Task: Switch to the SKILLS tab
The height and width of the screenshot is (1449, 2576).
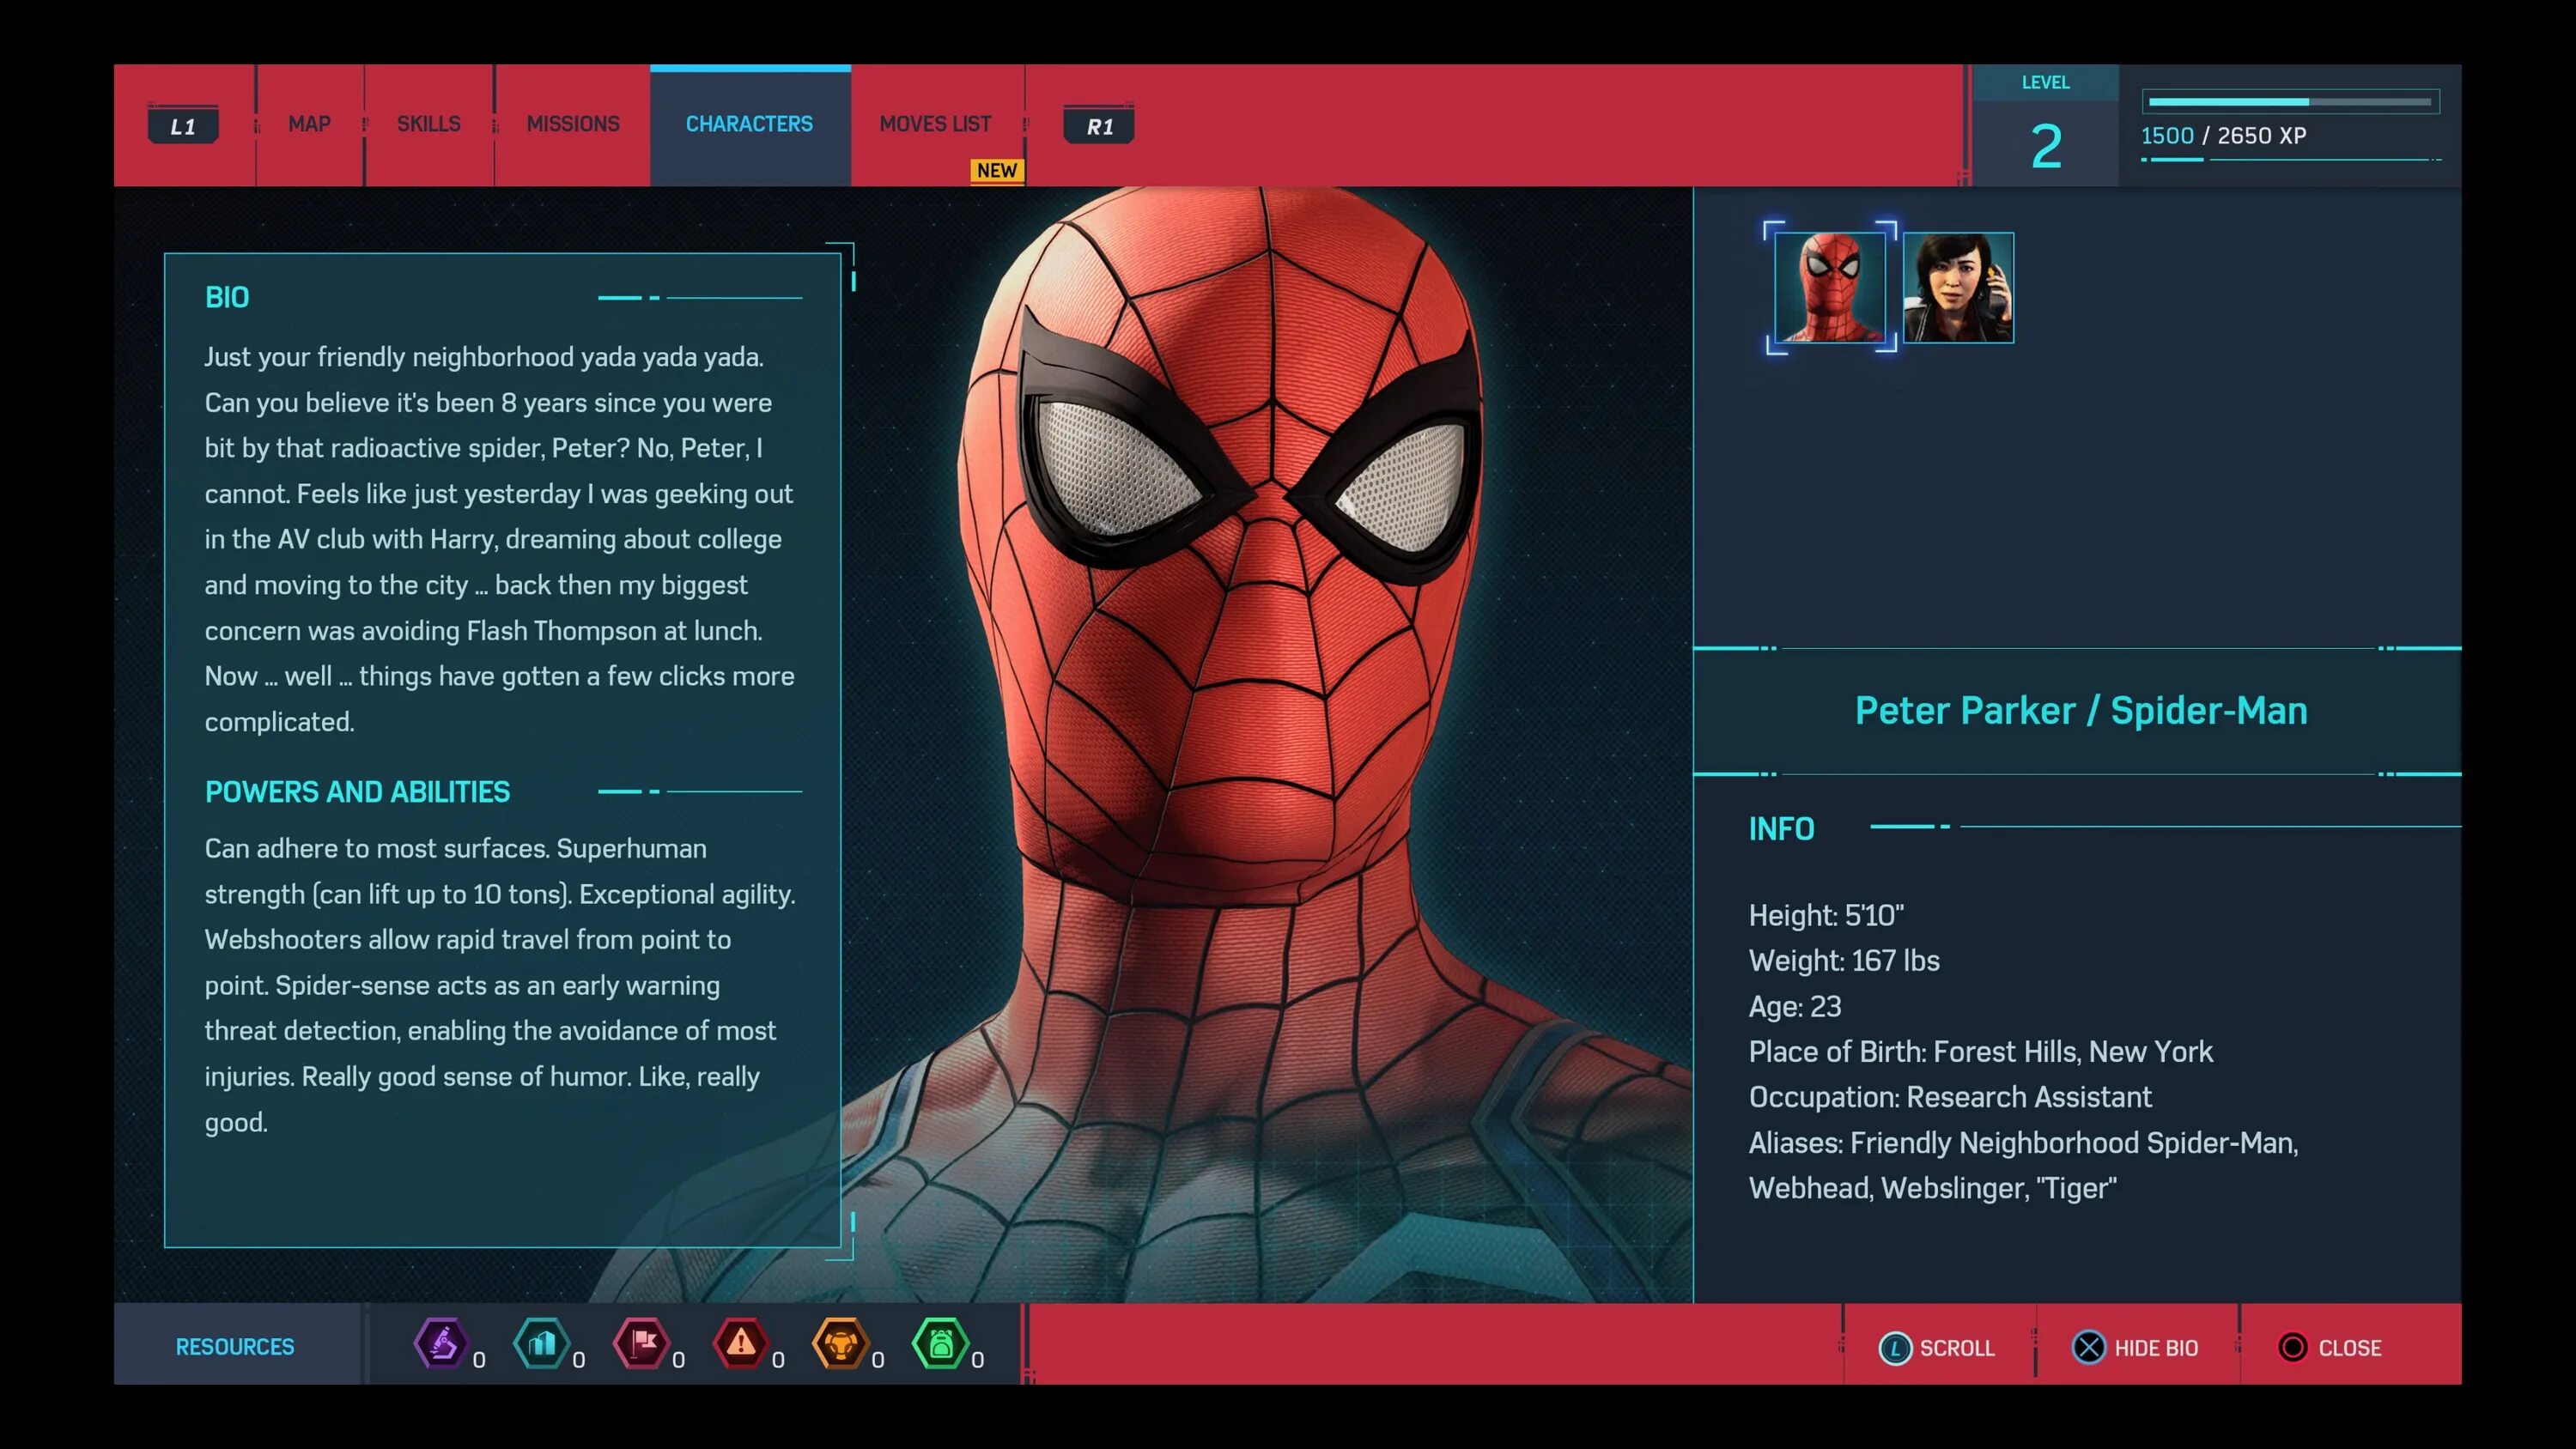Action: 428,124
